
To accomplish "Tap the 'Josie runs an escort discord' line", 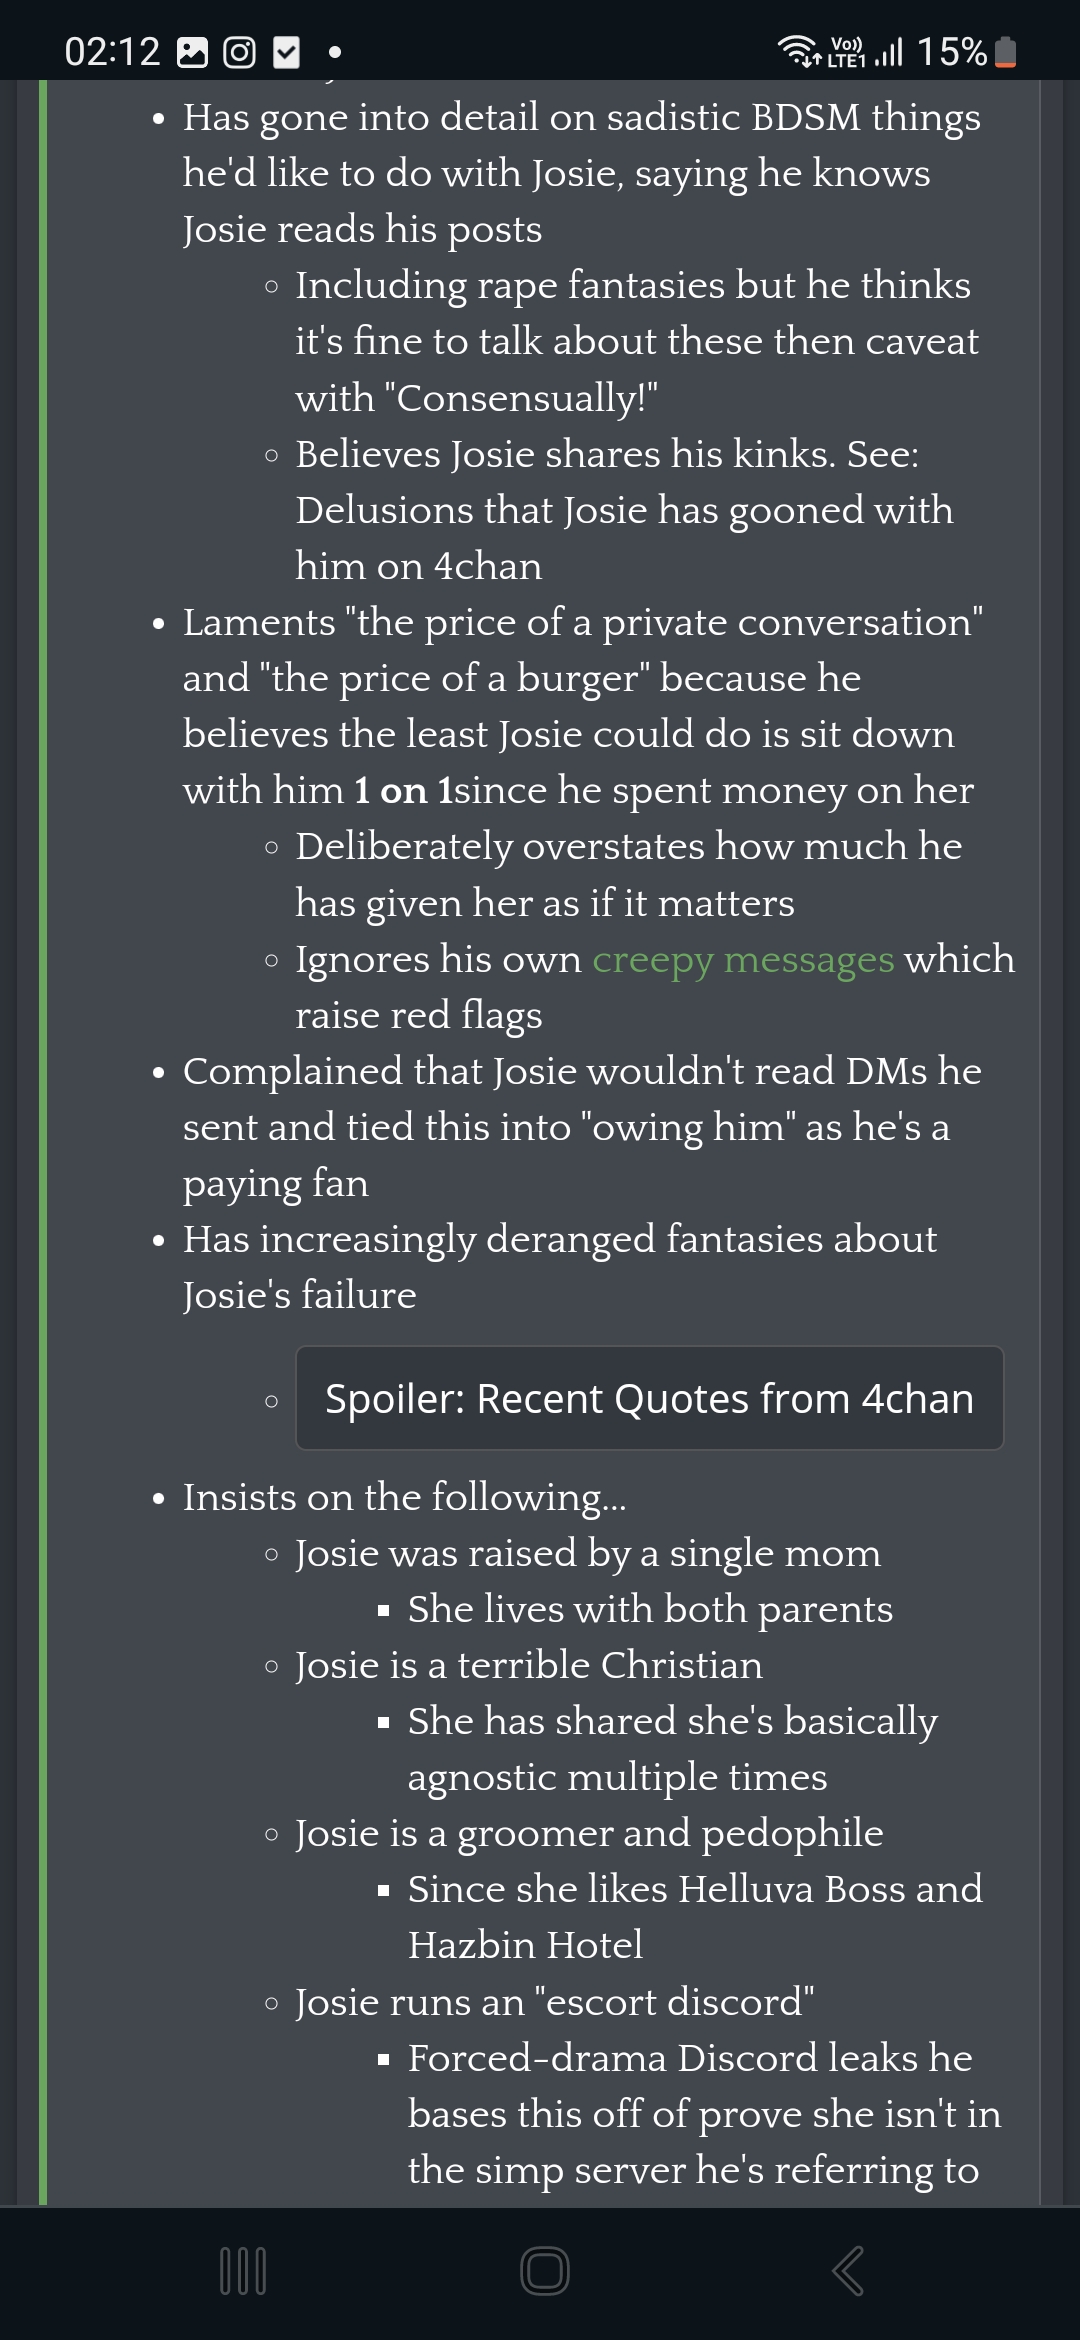I will coord(554,2002).
